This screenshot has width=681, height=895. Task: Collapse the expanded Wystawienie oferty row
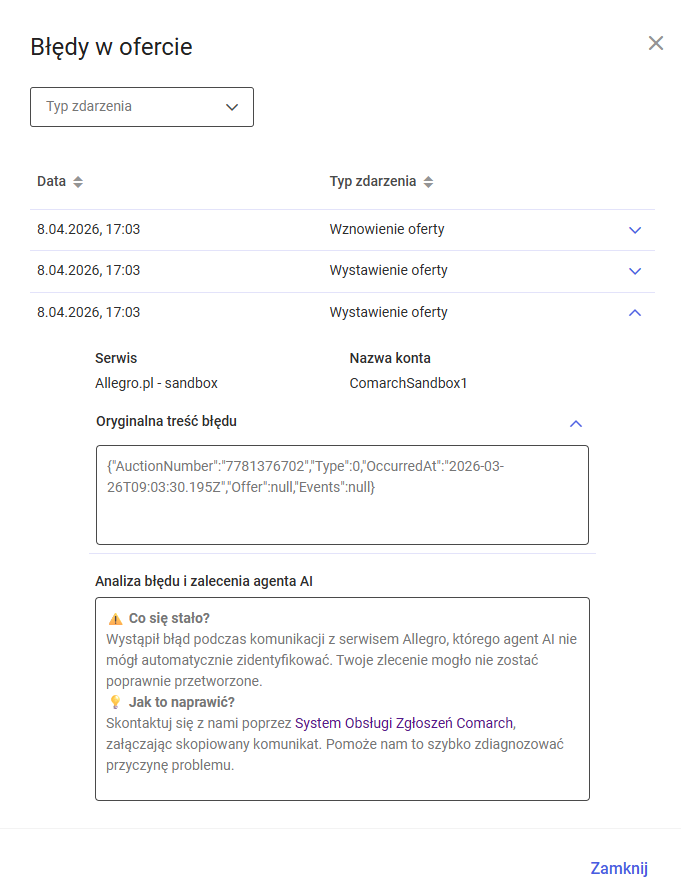tap(634, 313)
